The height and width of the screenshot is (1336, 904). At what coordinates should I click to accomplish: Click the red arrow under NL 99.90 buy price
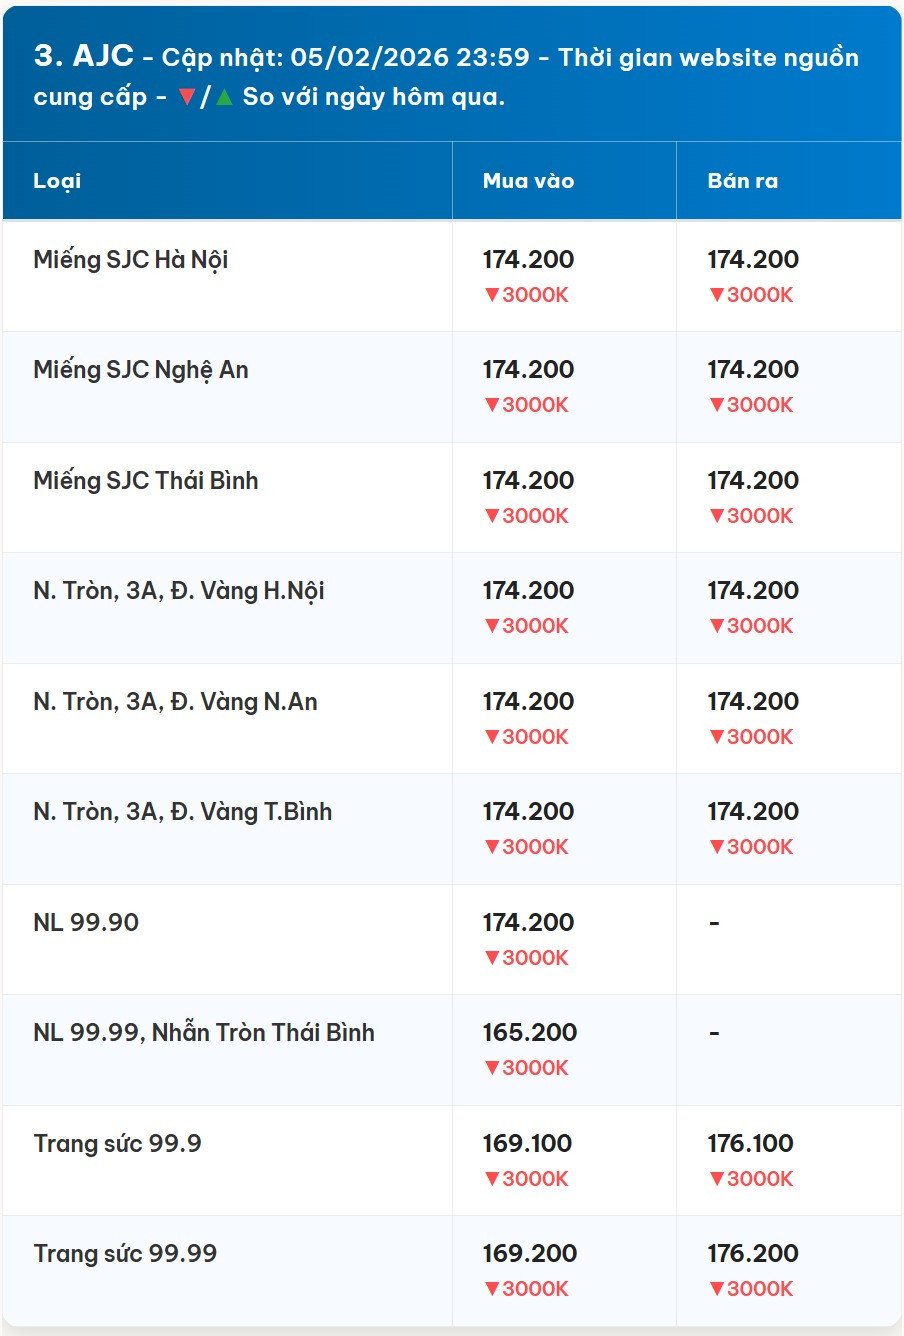pyautogui.click(x=492, y=958)
